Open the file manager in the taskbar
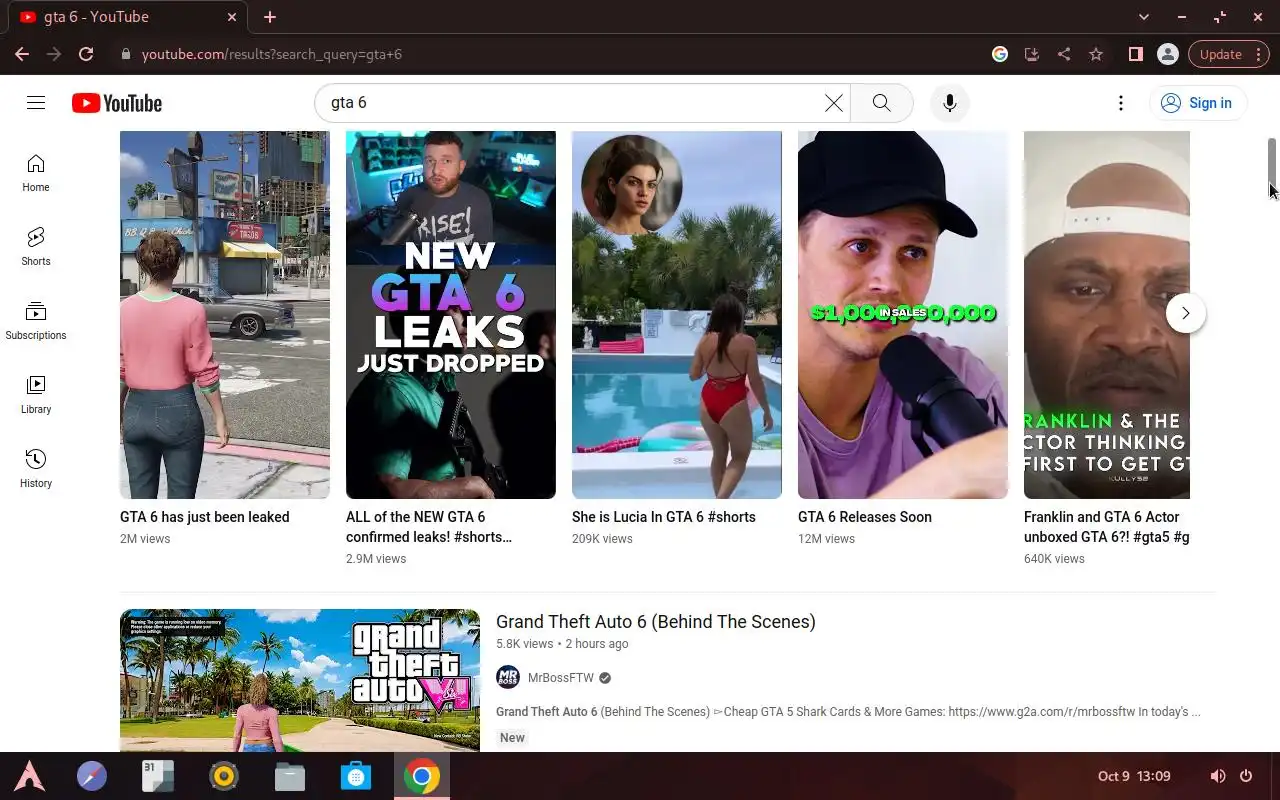Screen dimensions: 1280x800 [x=290, y=776]
